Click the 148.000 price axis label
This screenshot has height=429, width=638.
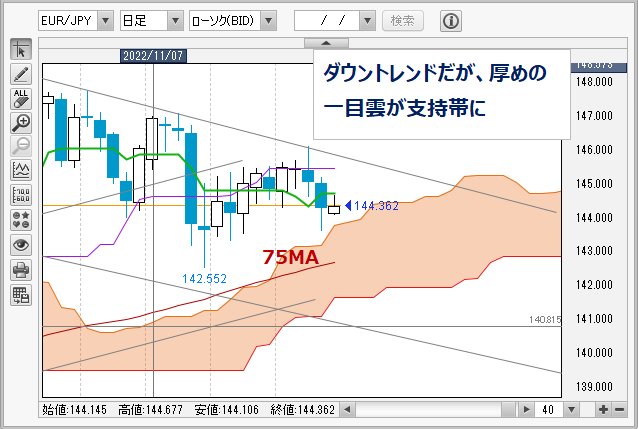click(x=594, y=82)
